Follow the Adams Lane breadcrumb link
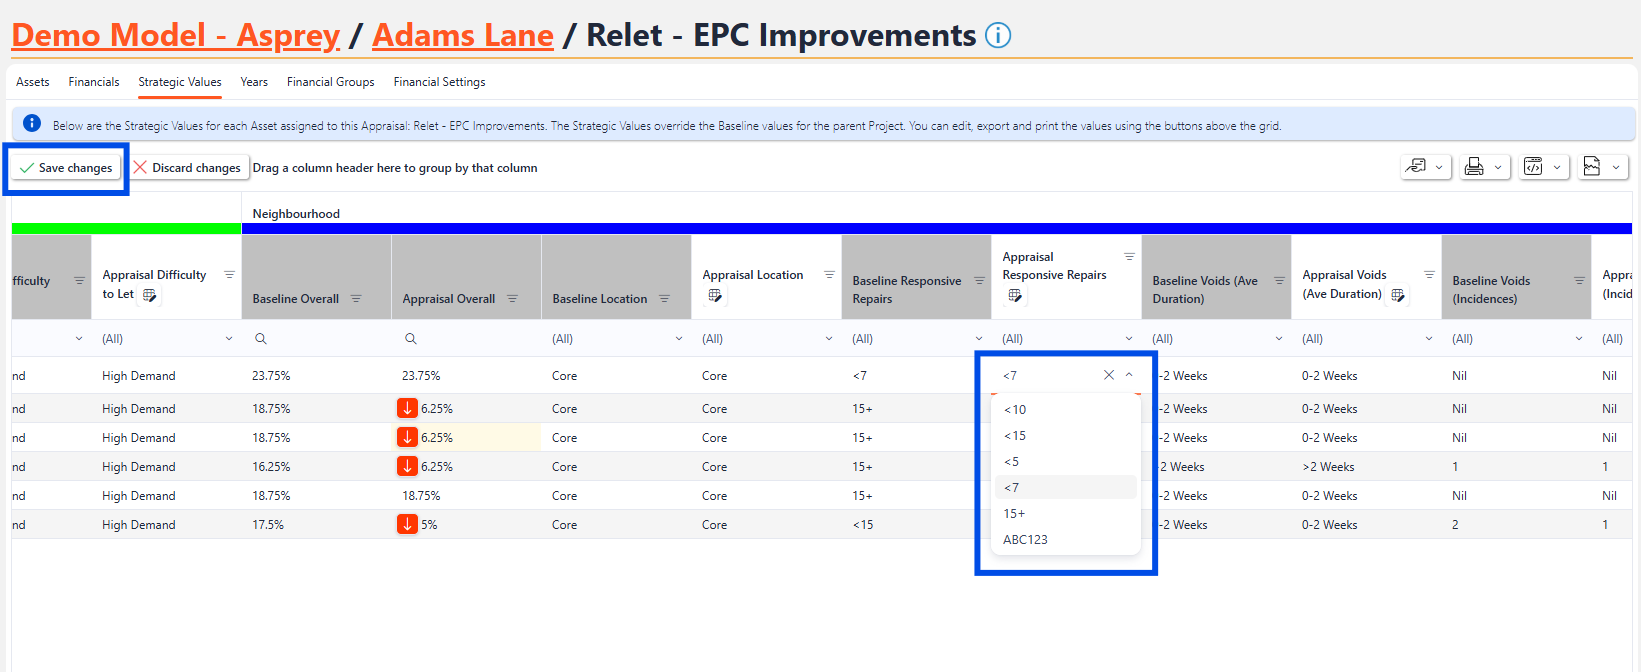Image resolution: width=1641 pixels, height=672 pixels. (462, 36)
